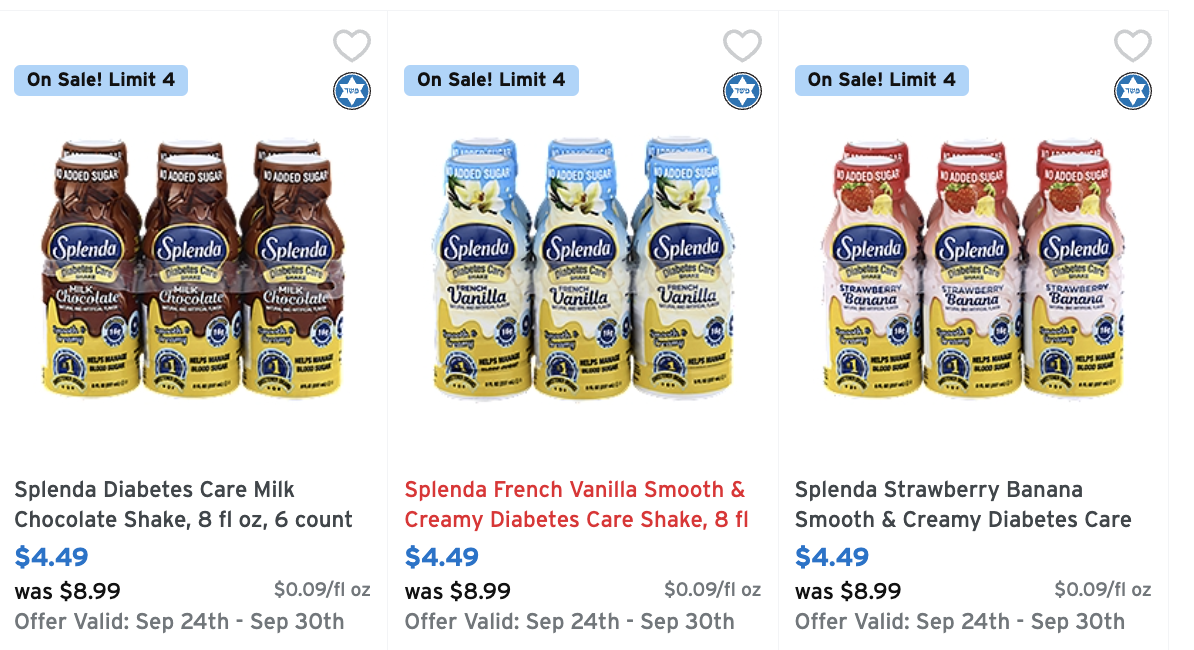The width and height of the screenshot is (1194, 650).
Task: Click $4.49 price of French Vanilla shake
Action: click(x=442, y=557)
